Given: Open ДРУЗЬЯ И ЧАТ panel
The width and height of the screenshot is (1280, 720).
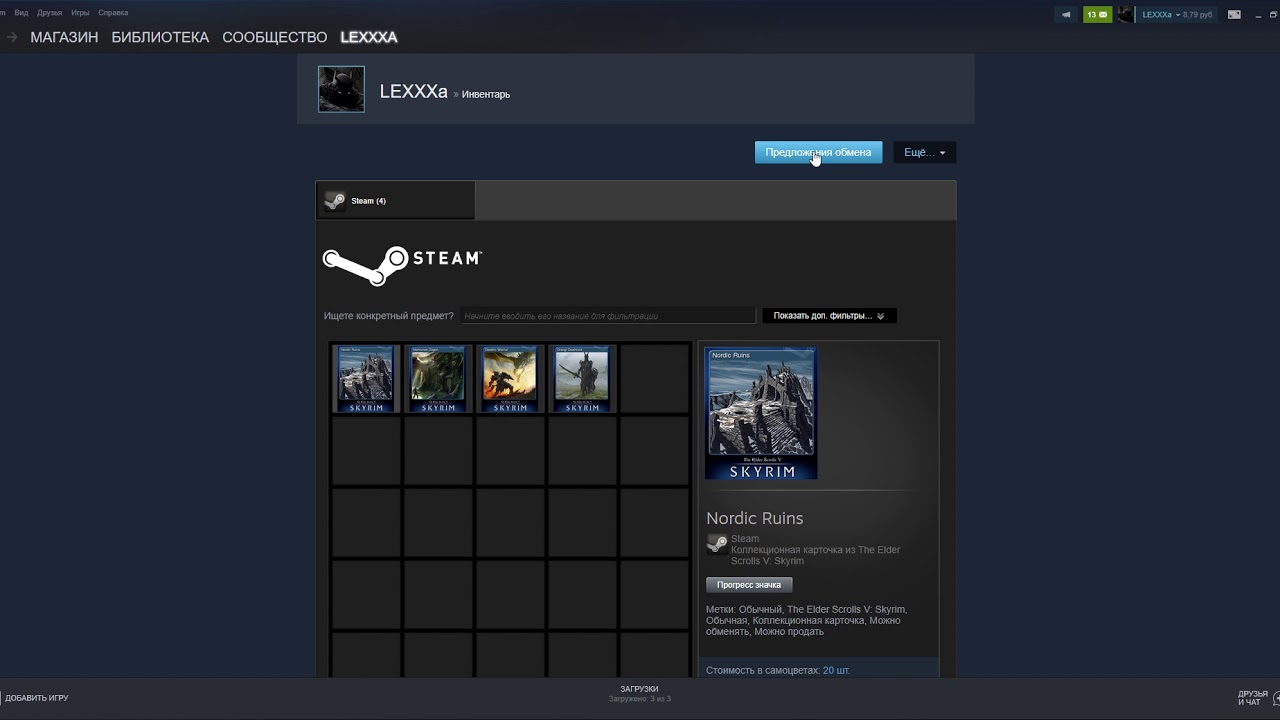Looking at the screenshot, I should 1255,697.
